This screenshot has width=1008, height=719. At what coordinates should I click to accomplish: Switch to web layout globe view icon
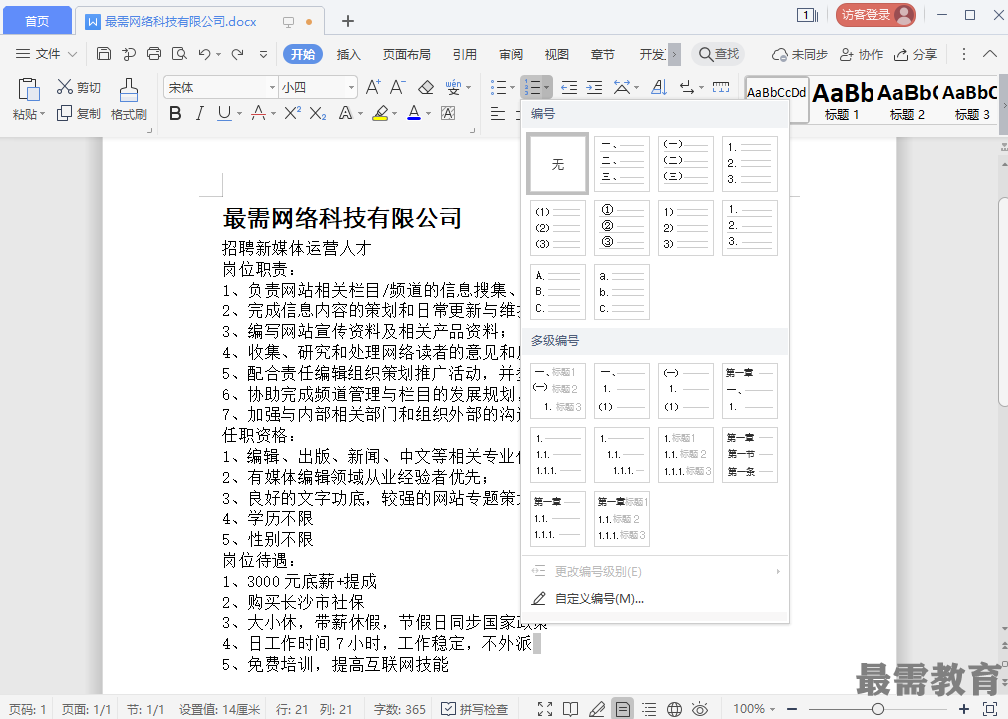pos(674,709)
